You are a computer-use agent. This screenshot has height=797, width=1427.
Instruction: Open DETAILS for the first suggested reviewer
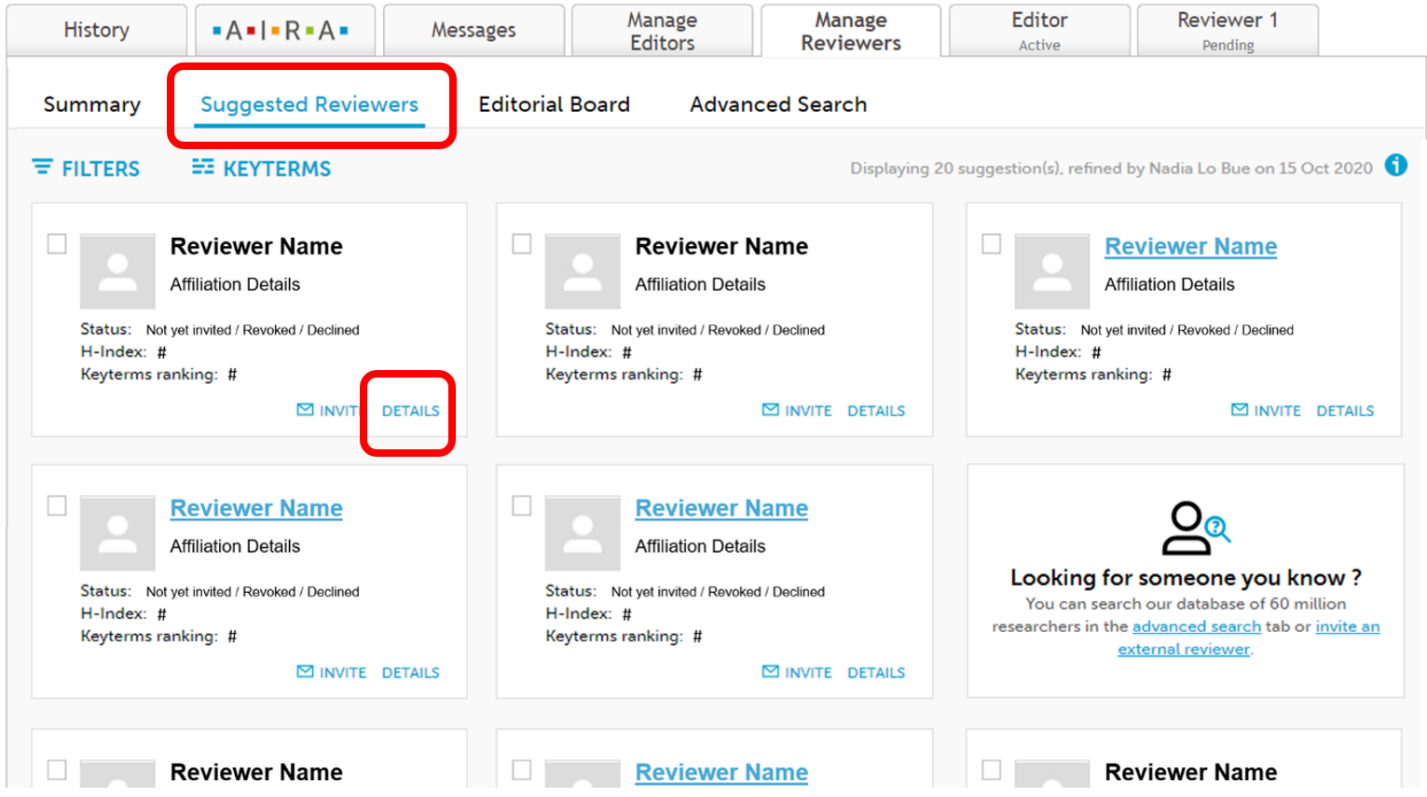point(410,410)
